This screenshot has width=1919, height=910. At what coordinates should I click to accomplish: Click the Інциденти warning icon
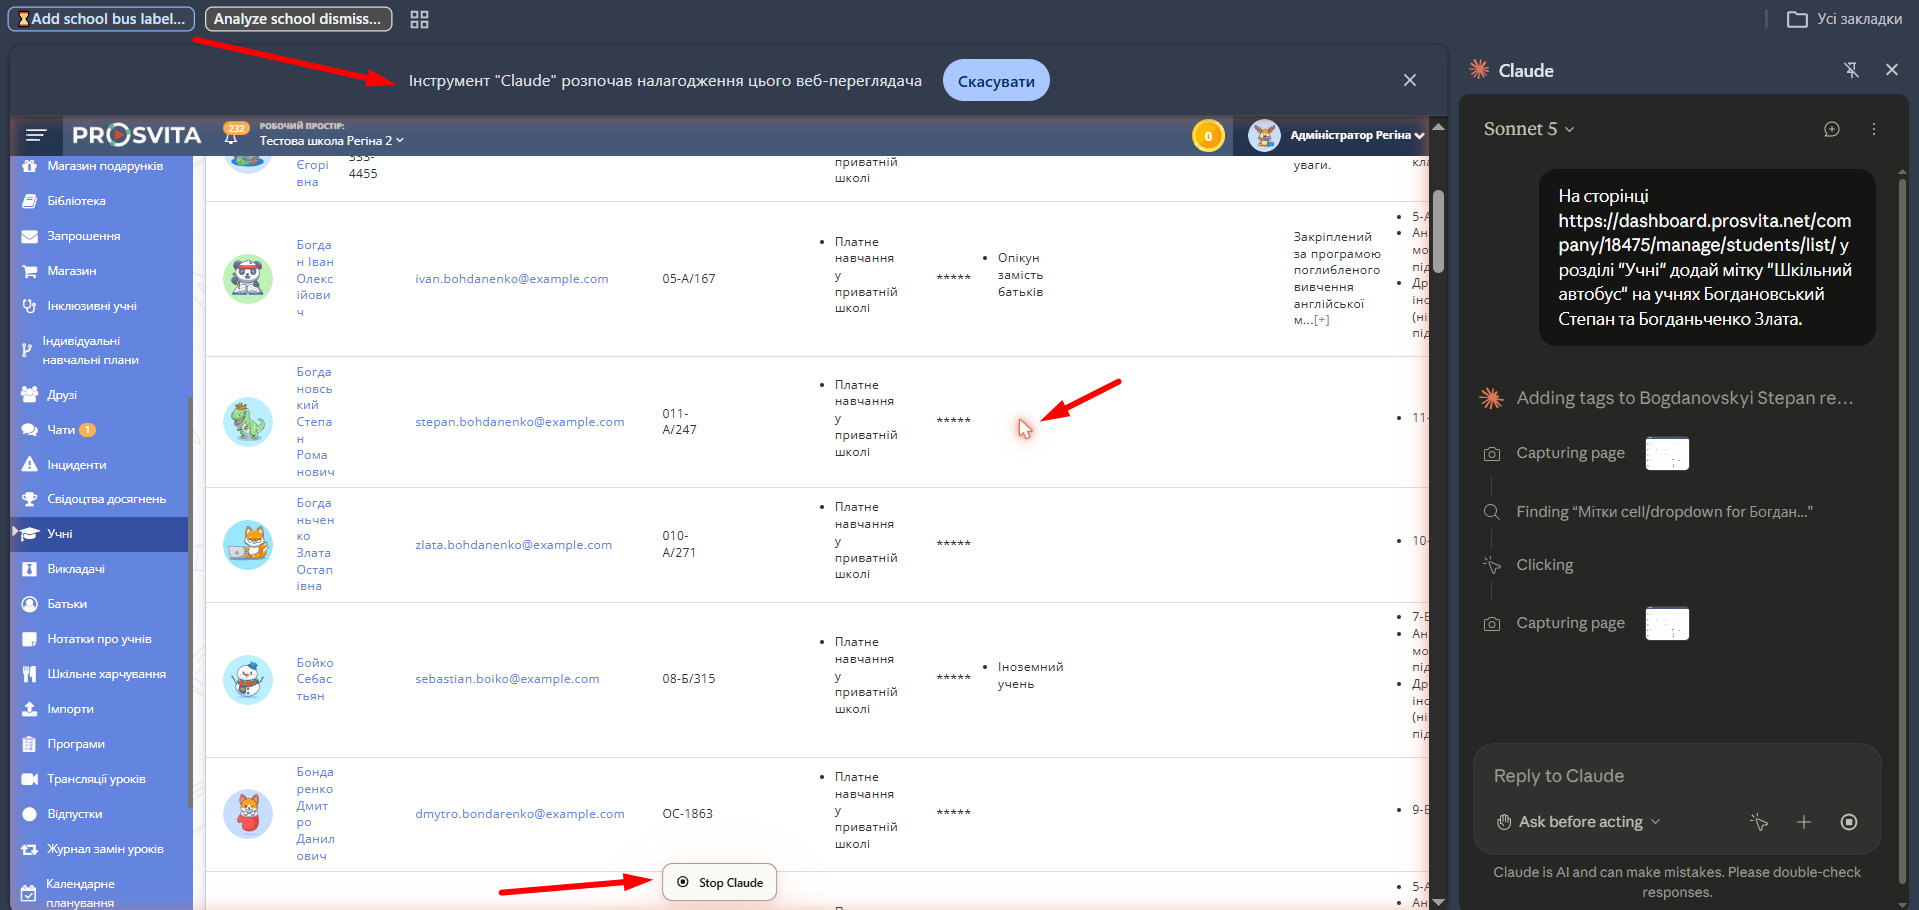click(30, 465)
